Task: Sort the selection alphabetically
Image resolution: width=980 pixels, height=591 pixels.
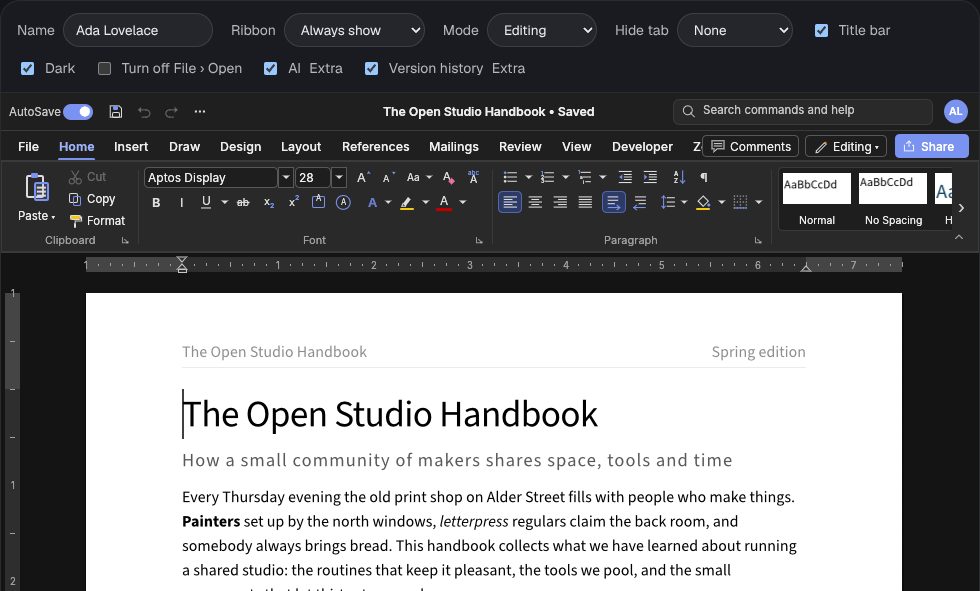Action: [x=679, y=177]
